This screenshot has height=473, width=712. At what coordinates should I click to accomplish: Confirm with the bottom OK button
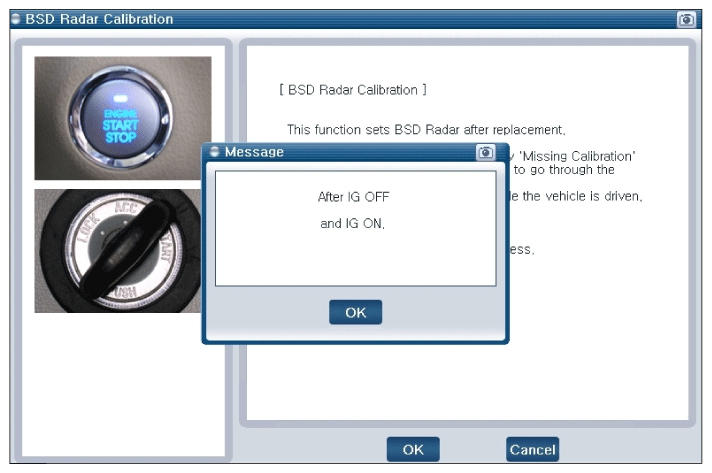[x=412, y=450]
